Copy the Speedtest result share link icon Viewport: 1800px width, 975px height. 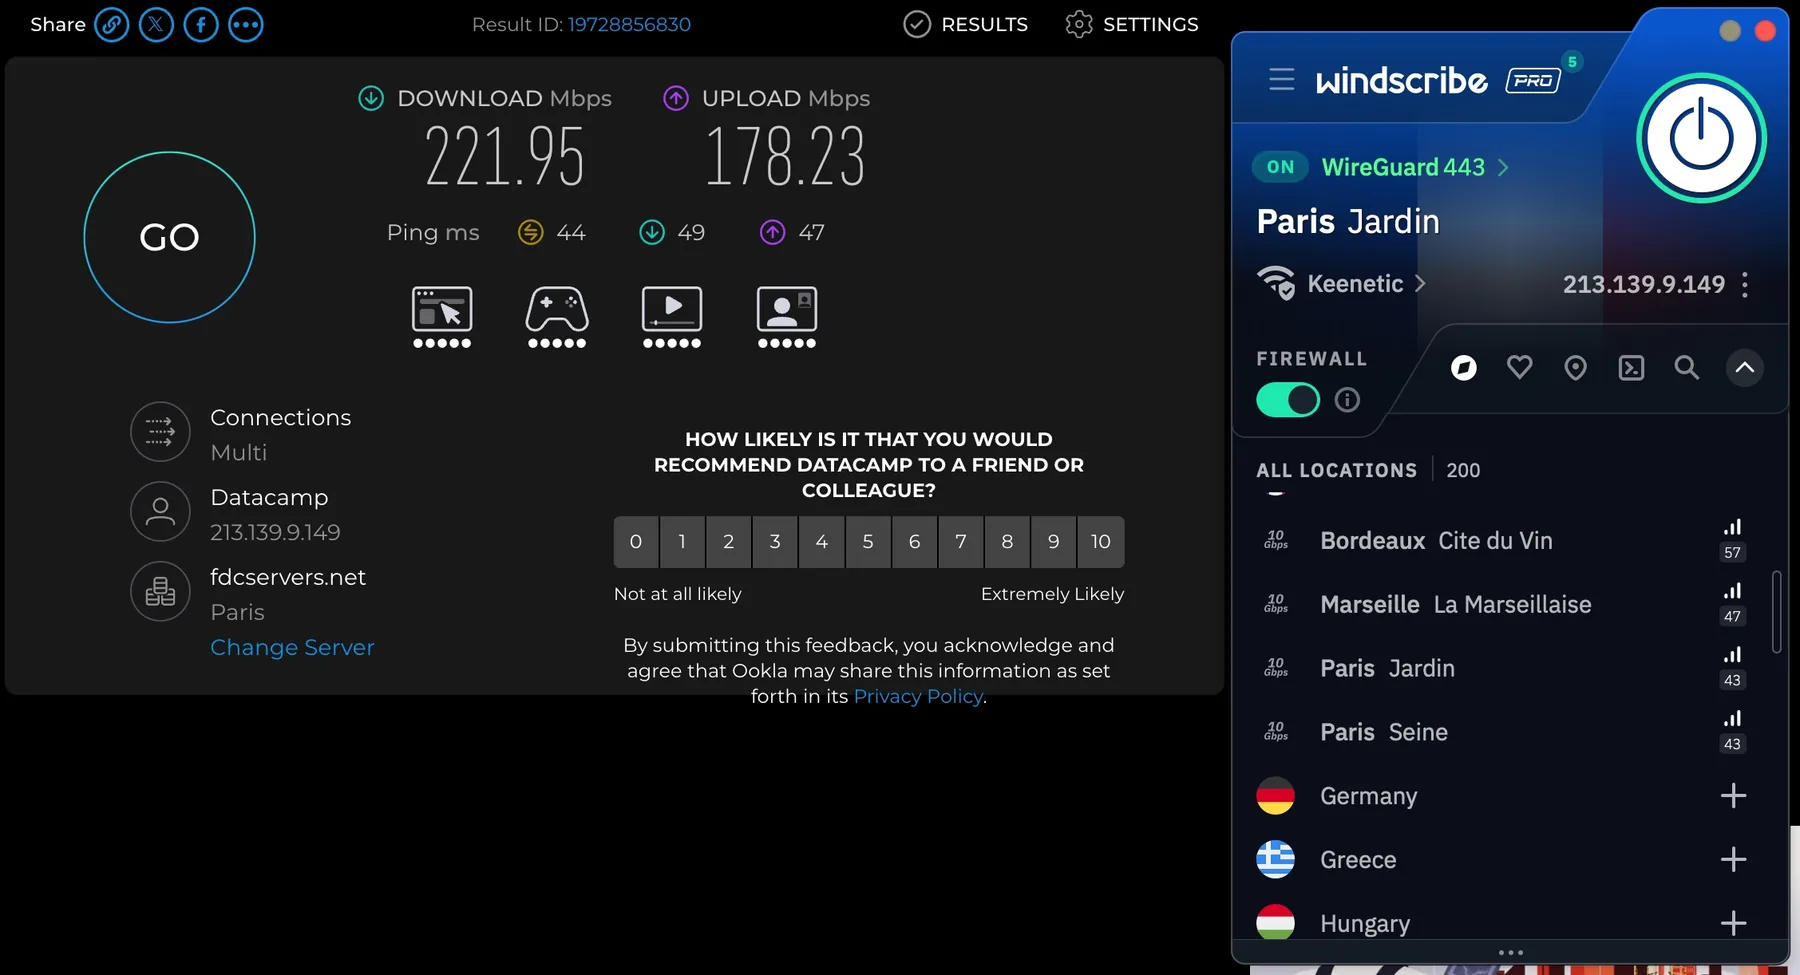pos(111,25)
